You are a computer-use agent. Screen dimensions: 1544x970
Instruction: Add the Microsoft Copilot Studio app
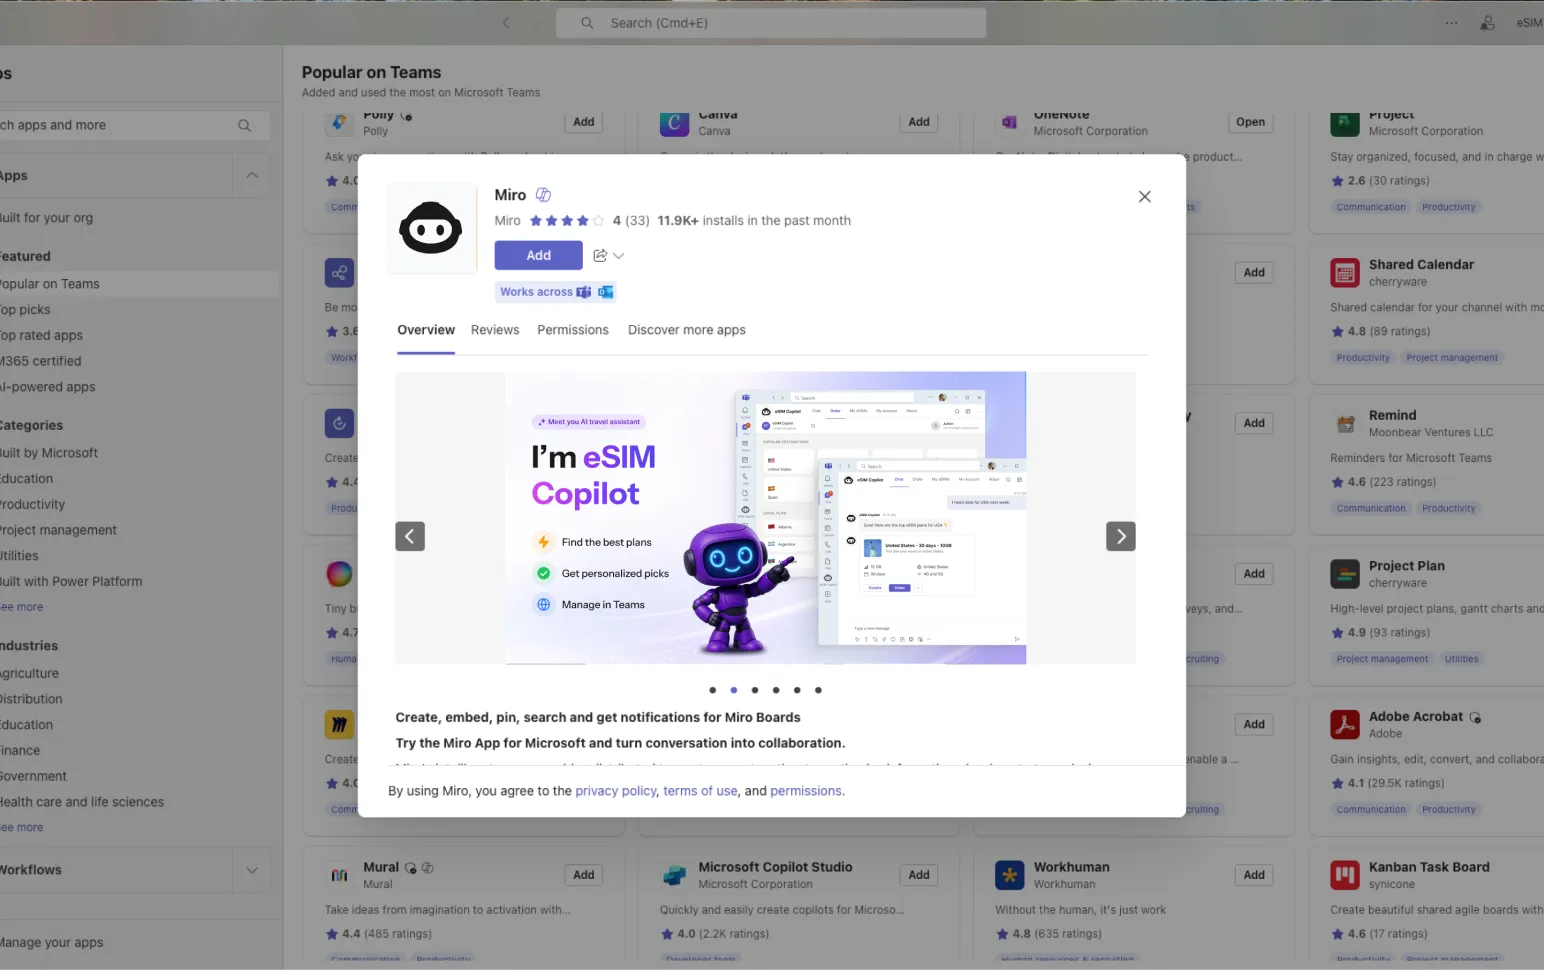click(x=919, y=875)
